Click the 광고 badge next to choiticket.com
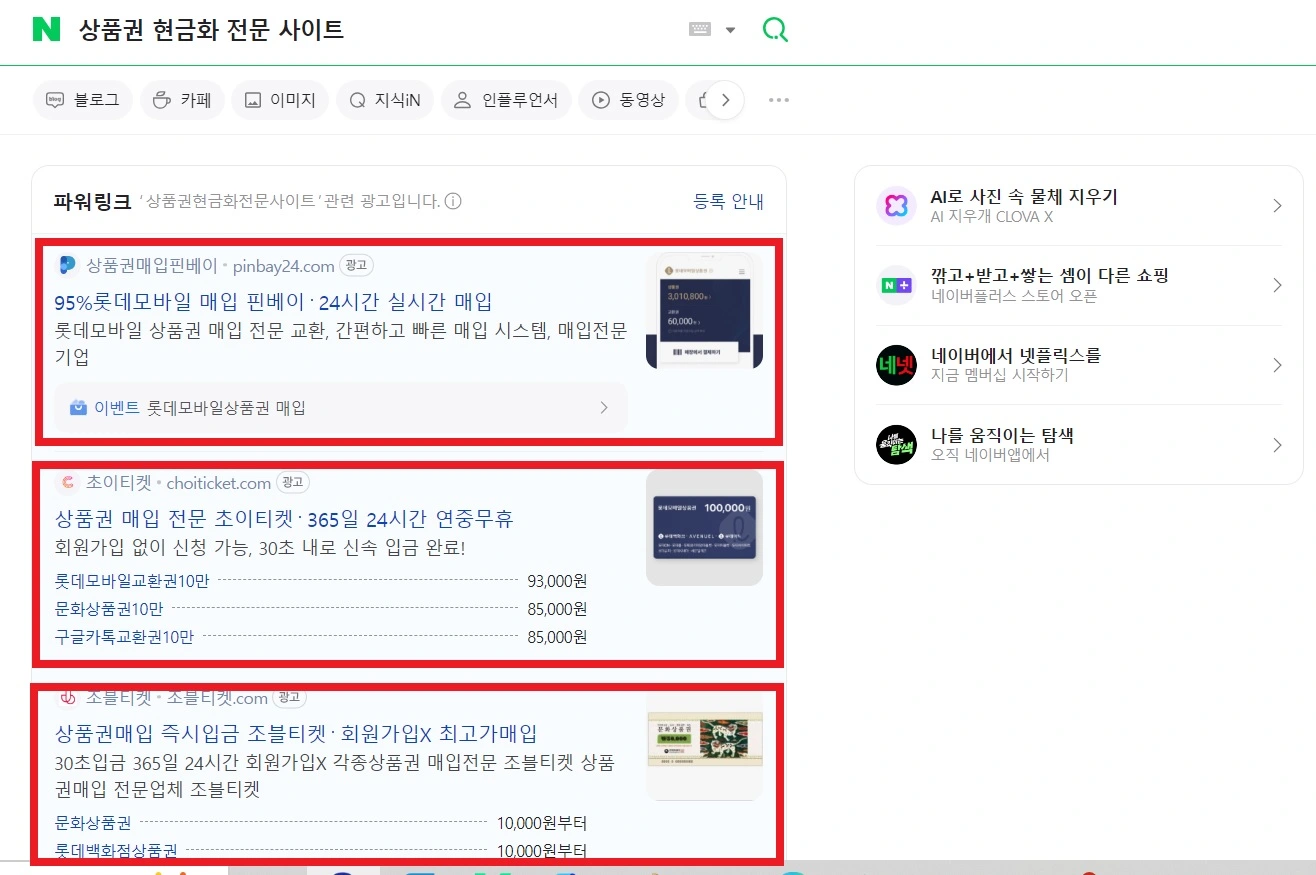Viewport: 1316px width, 875px height. tap(293, 483)
